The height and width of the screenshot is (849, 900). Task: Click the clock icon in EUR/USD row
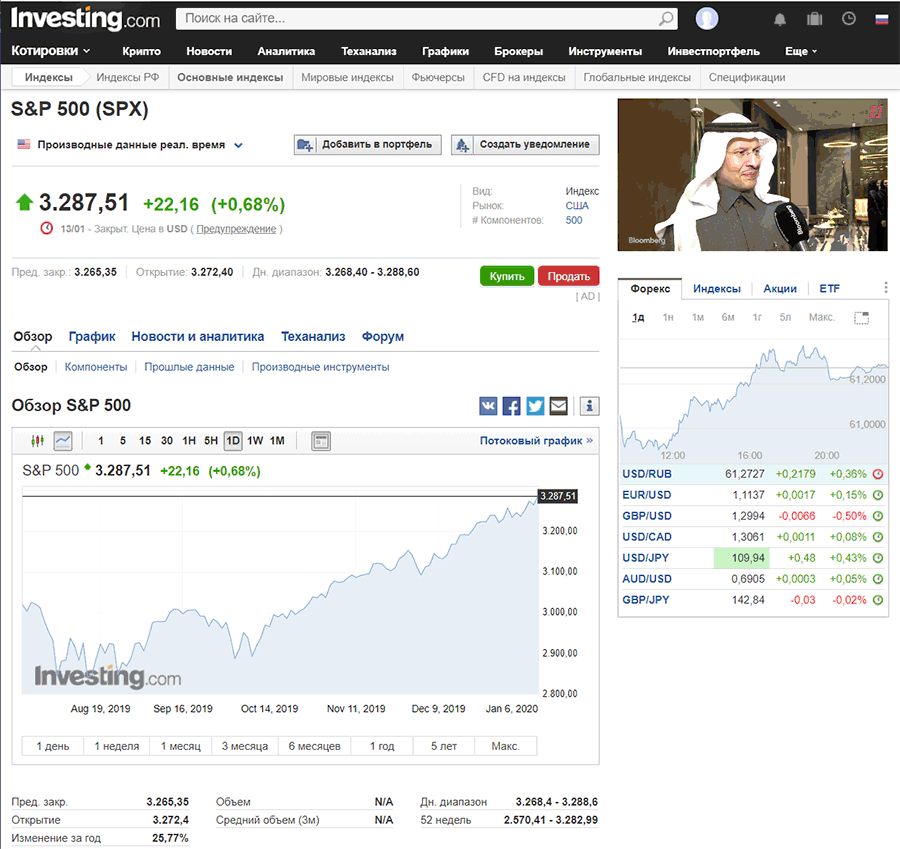878,495
